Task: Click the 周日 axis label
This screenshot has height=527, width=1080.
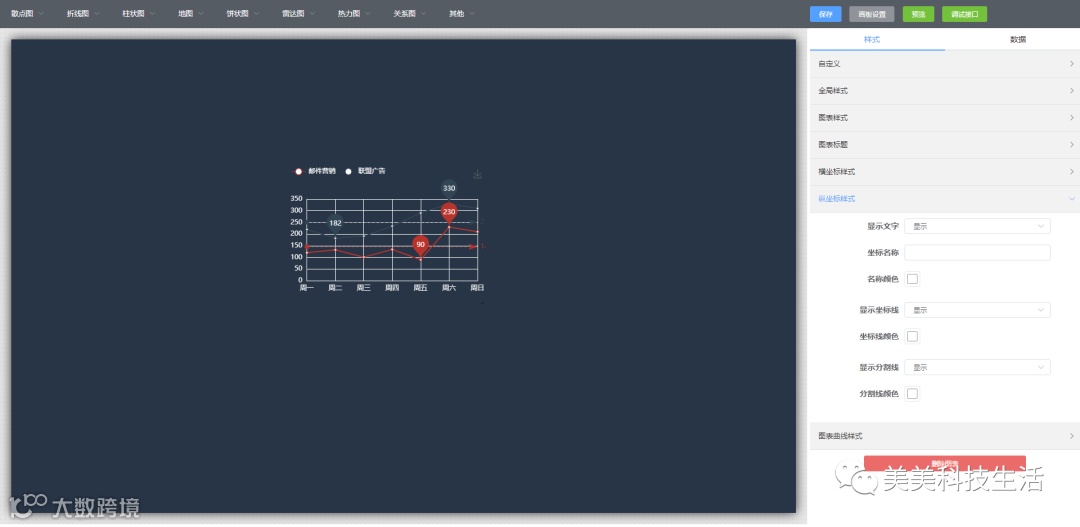Action: pyautogui.click(x=477, y=288)
